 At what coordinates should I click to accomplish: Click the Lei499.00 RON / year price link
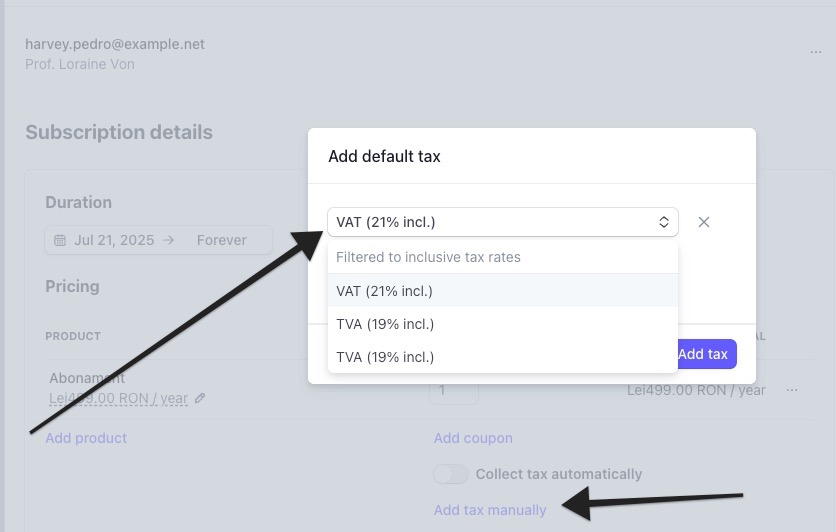point(118,398)
